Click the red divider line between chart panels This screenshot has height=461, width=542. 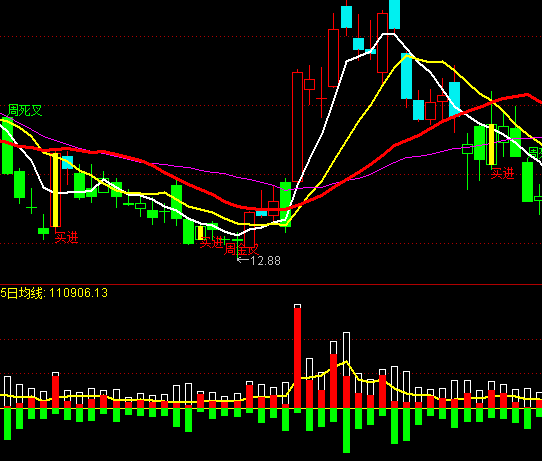point(271,284)
